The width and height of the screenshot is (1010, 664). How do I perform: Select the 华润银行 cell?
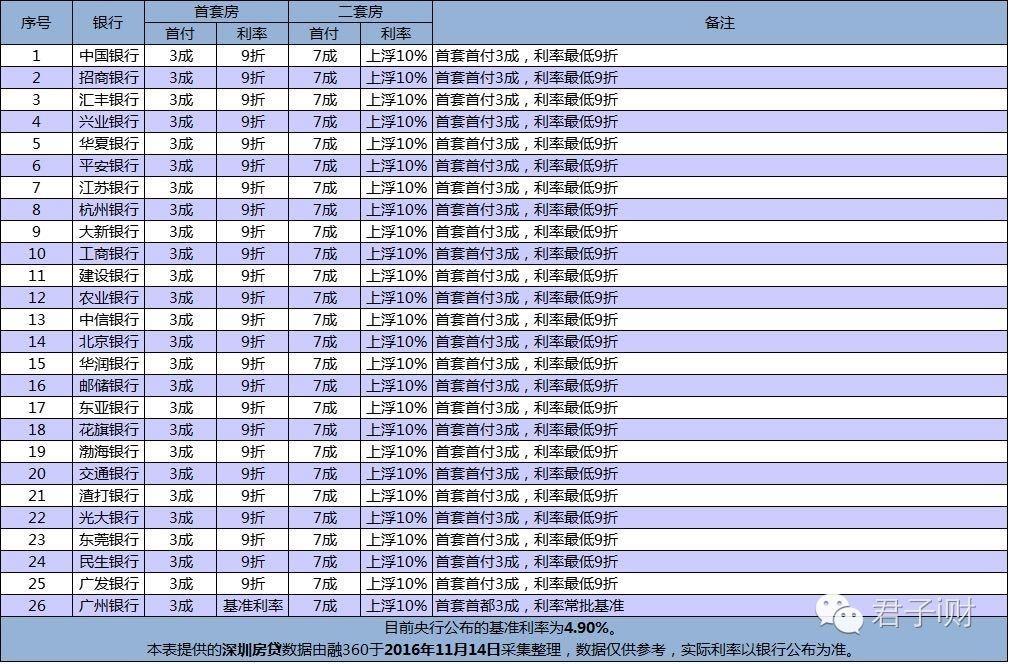[x=108, y=364]
